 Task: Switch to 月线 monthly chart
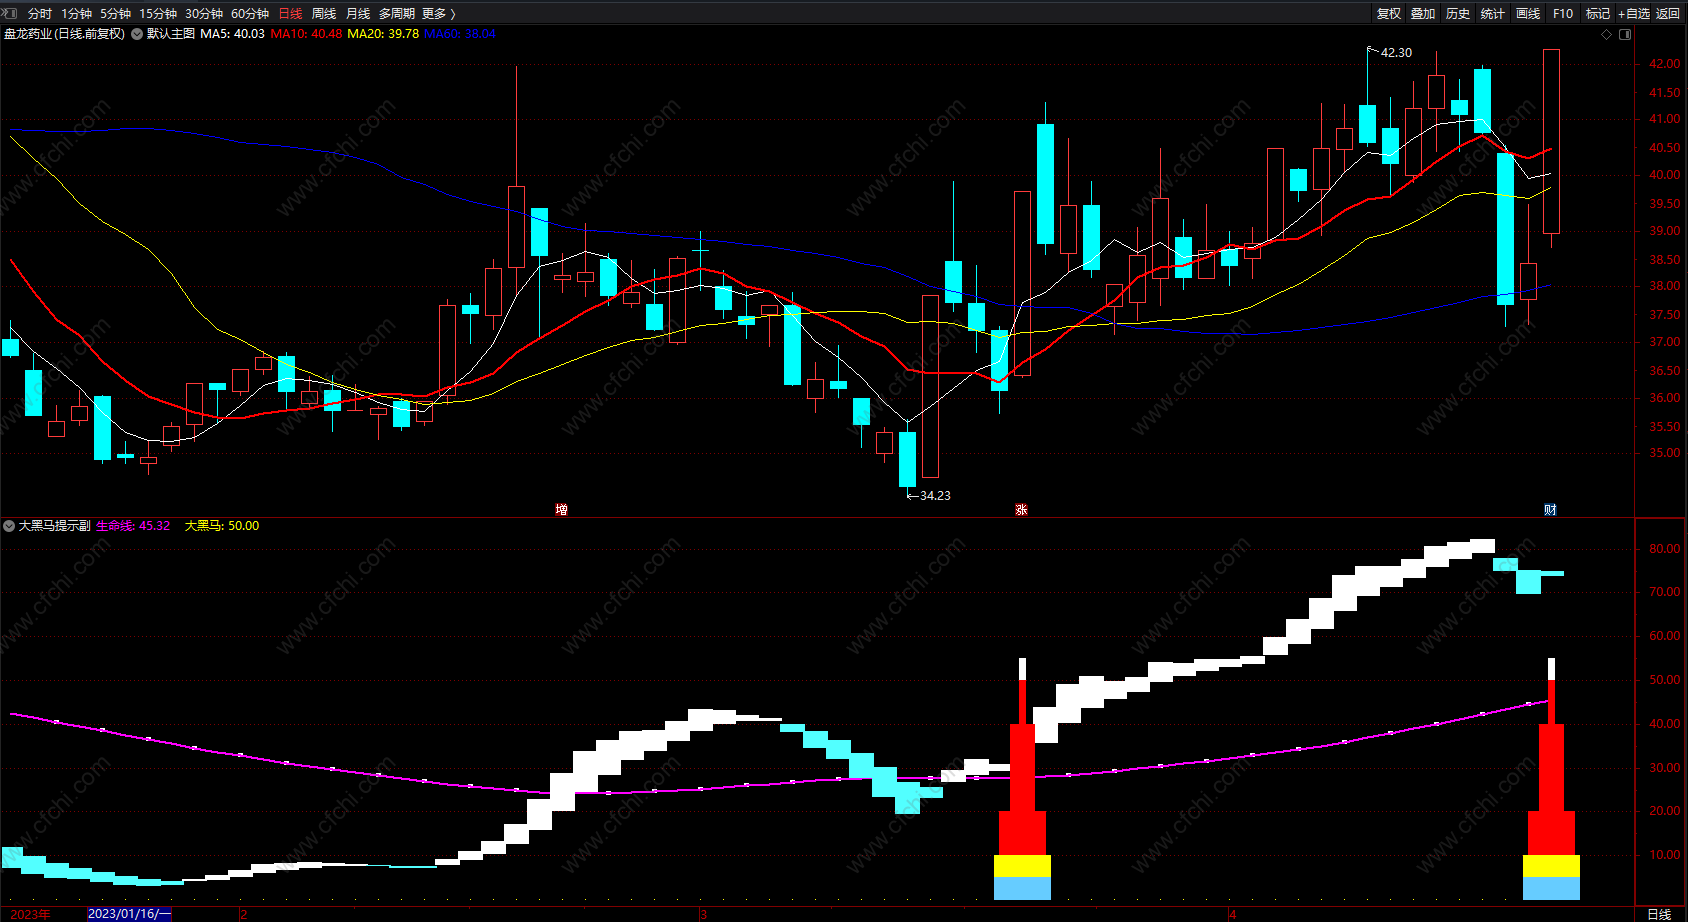point(358,13)
